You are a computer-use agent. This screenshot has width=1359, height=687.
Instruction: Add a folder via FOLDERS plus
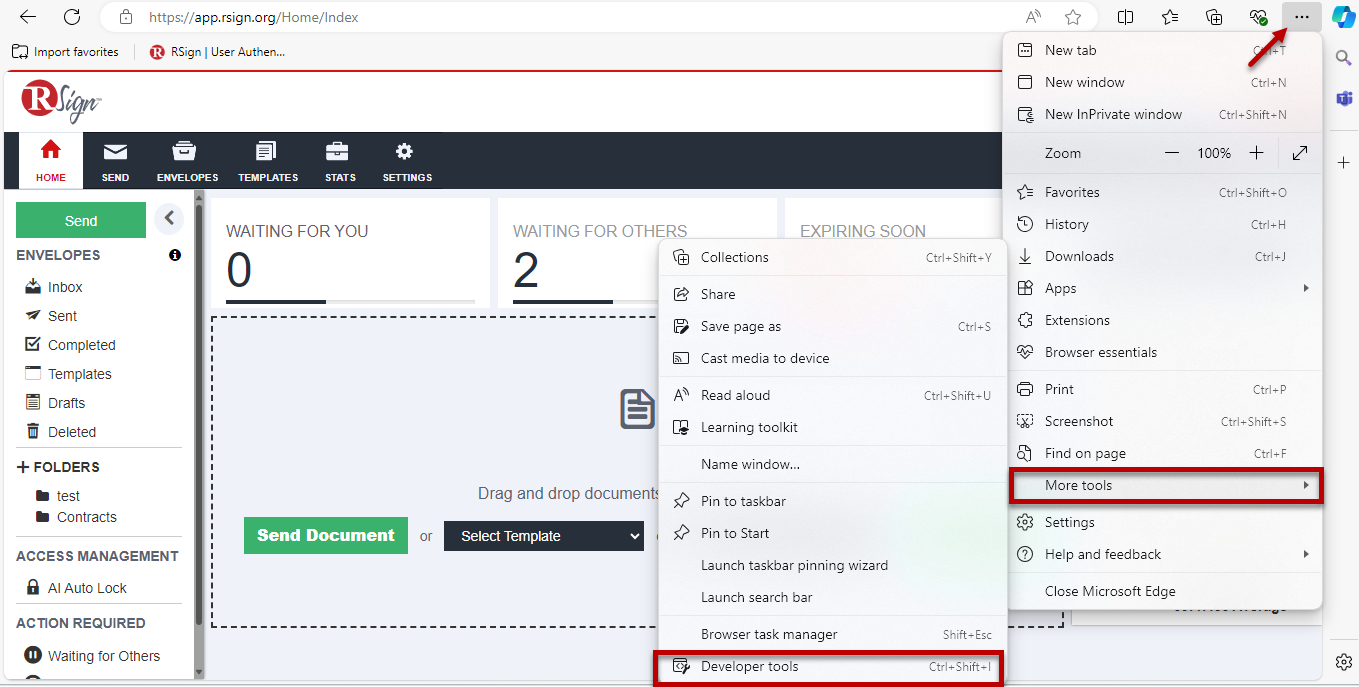[23, 467]
